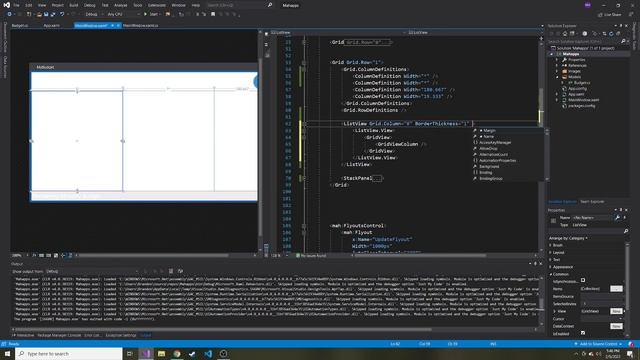
Task: Click the search magnifier in title bar
Action: (270, 5)
